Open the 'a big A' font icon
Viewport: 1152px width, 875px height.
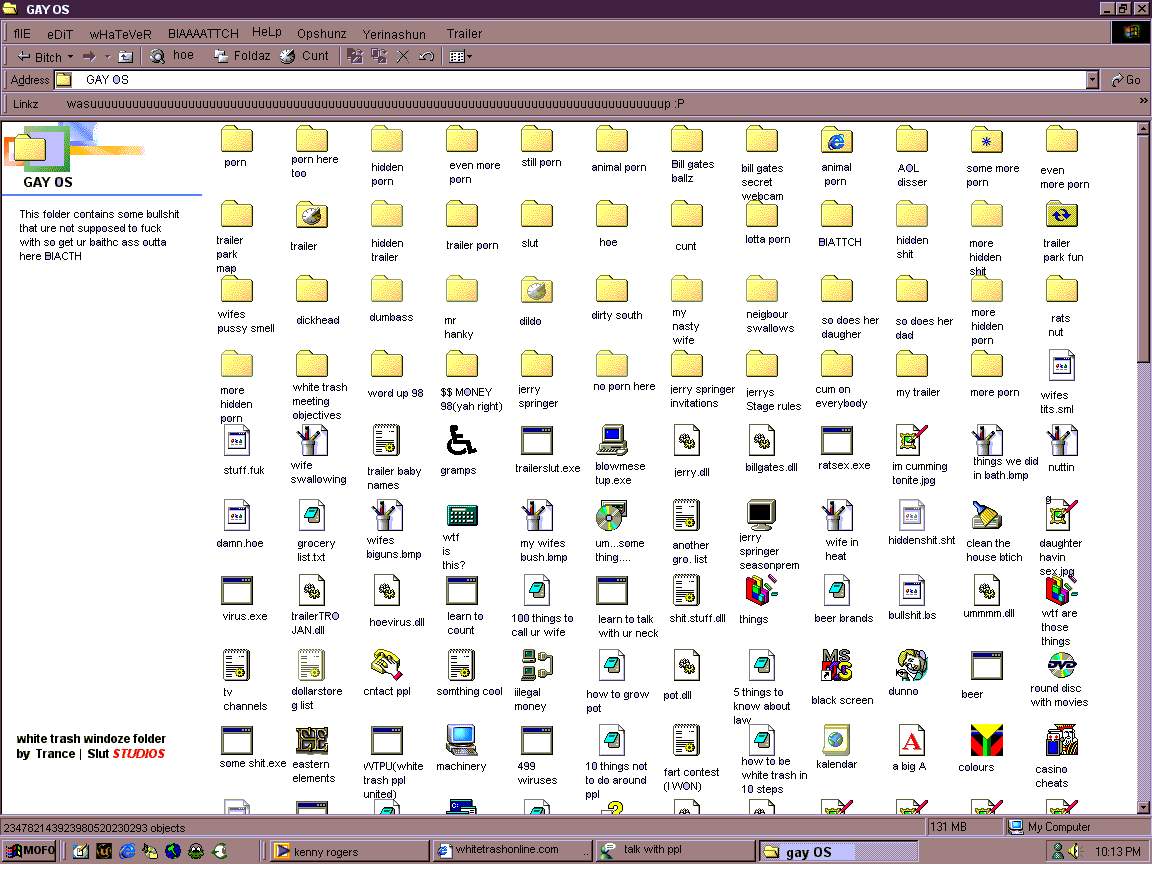pyautogui.click(x=911, y=741)
